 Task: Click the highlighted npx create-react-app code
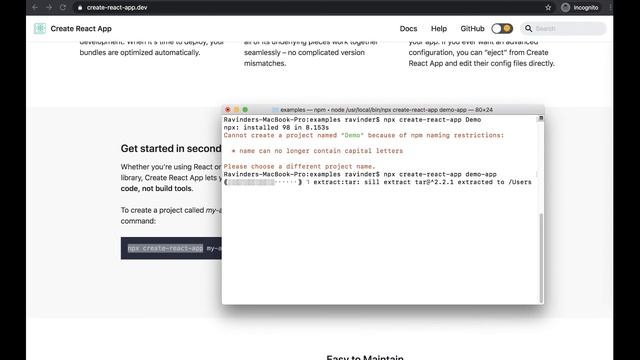(165, 248)
